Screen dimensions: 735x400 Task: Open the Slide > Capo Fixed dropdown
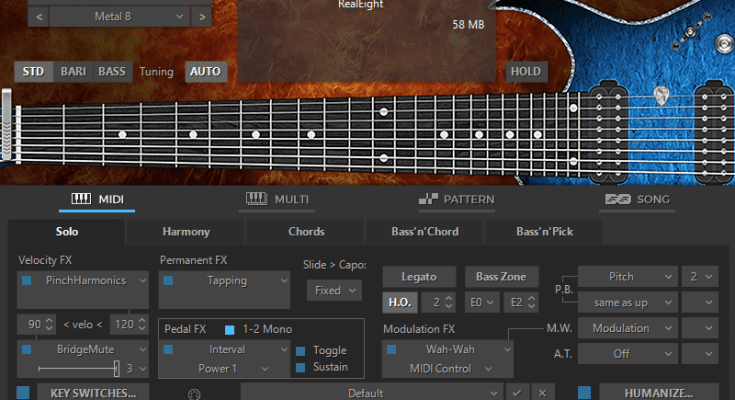[x=334, y=291]
